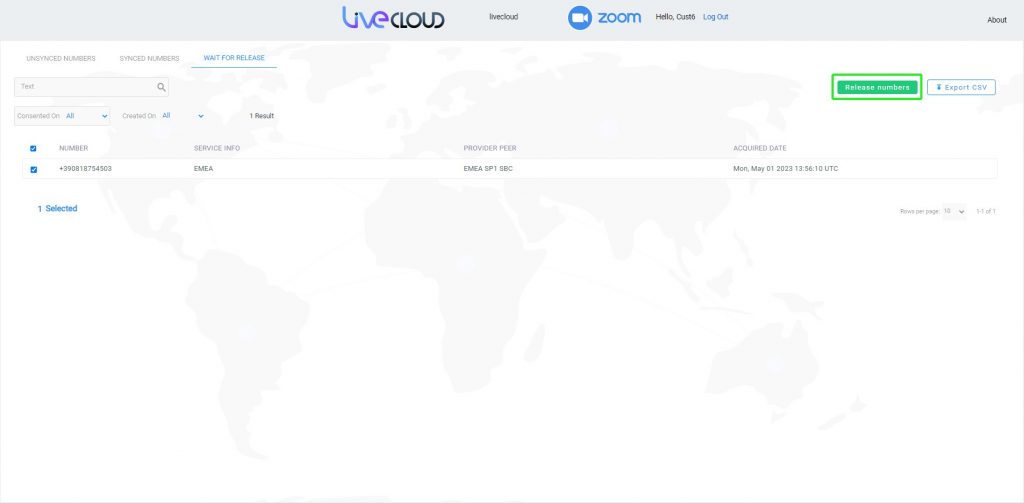Image resolution: width=1024 pixels, height=503 pixels.
Task: Click the Acquired Date column header
Action: tap(759, 148)
